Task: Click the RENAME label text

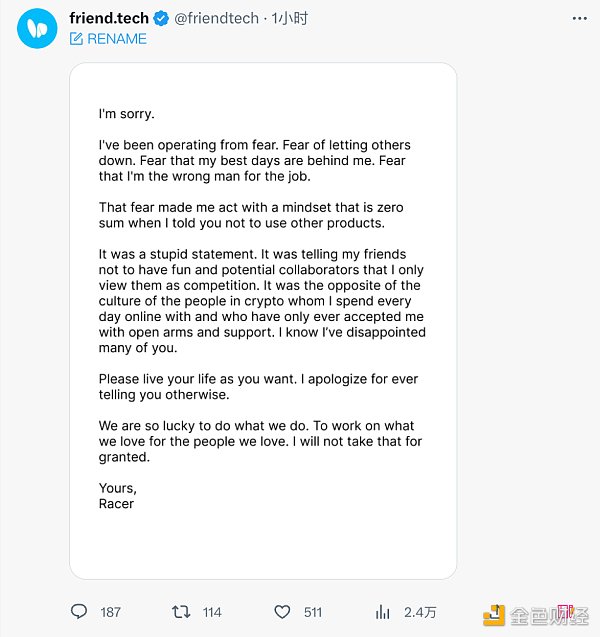Action: pyautogui.click(x=117, y=39)
